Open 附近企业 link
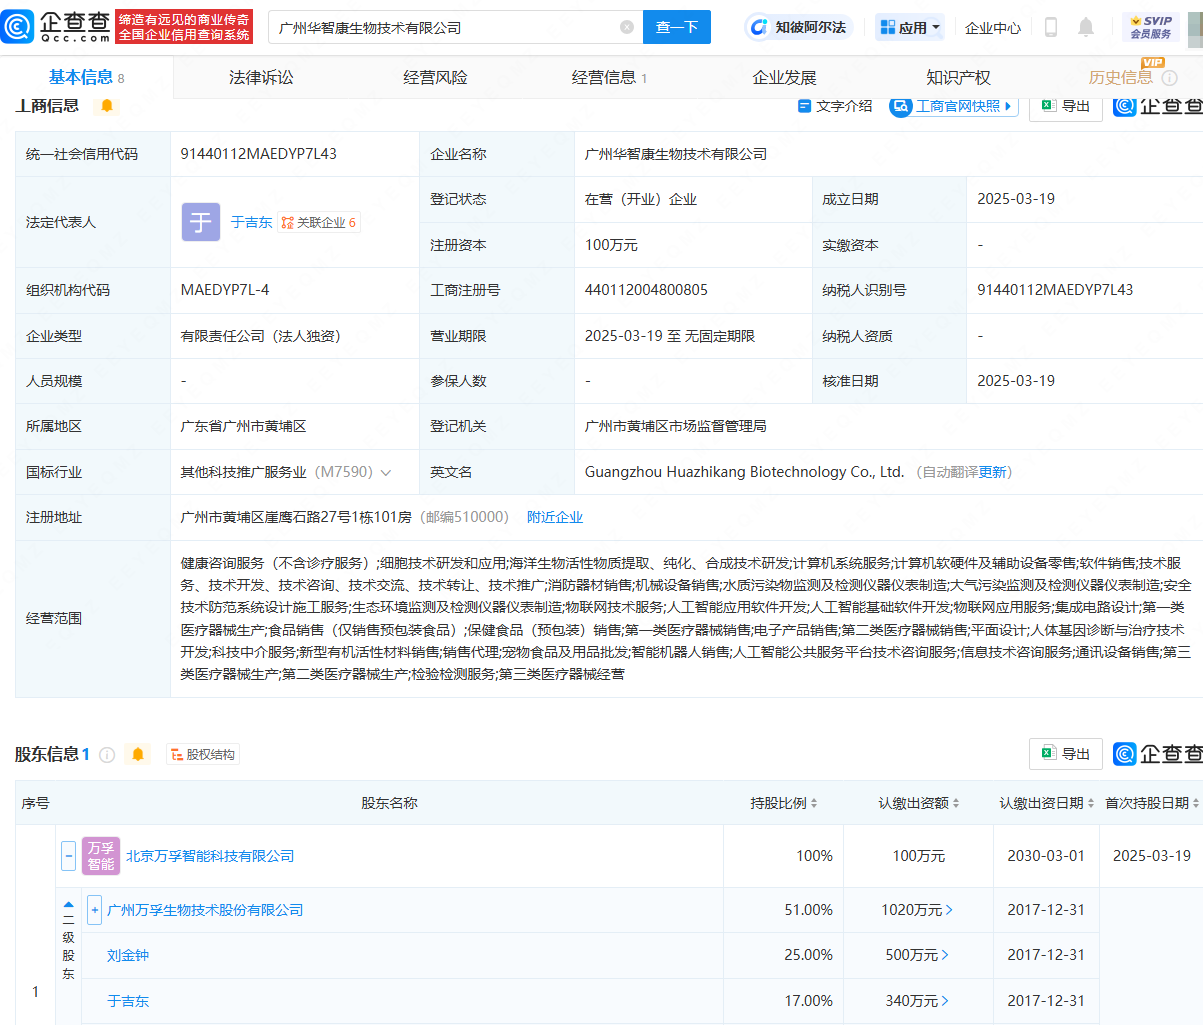Screen dimensions: 1203x1025 pos(555,517)
